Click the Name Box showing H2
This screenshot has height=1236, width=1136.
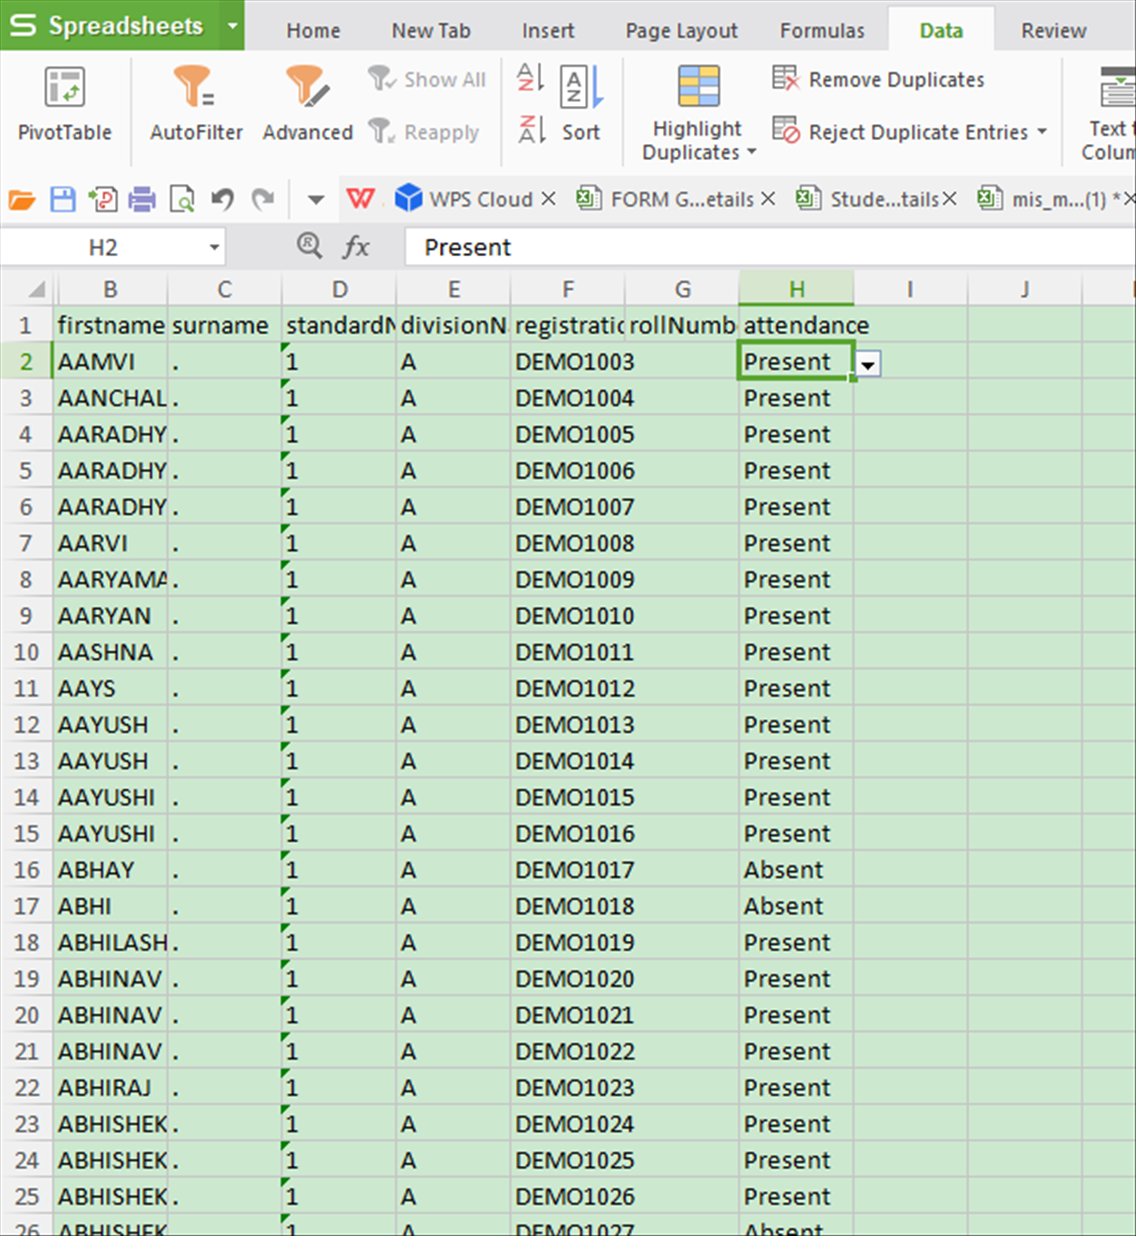coord(103,247)
